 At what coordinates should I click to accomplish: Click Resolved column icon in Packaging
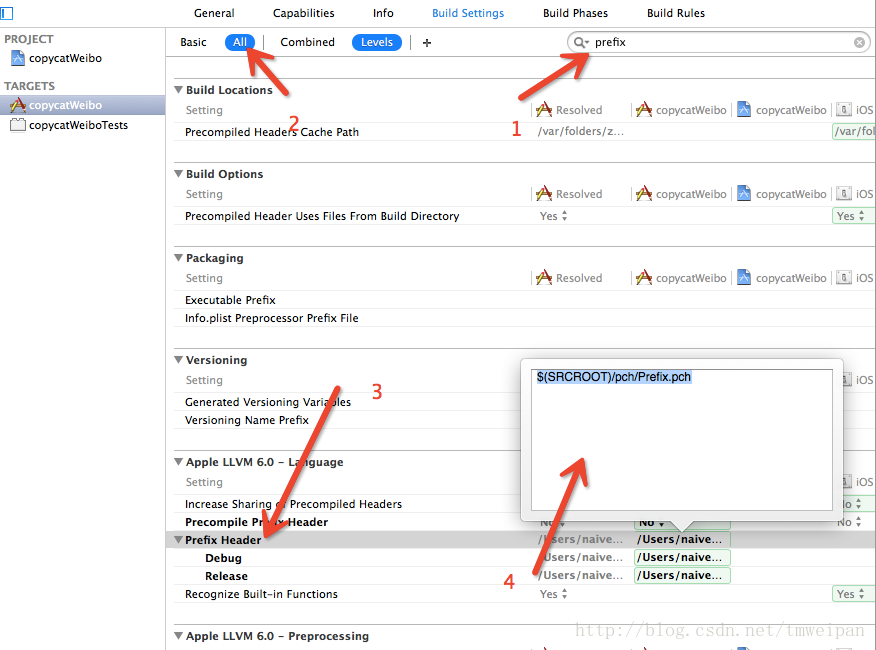tap(544, 277)
